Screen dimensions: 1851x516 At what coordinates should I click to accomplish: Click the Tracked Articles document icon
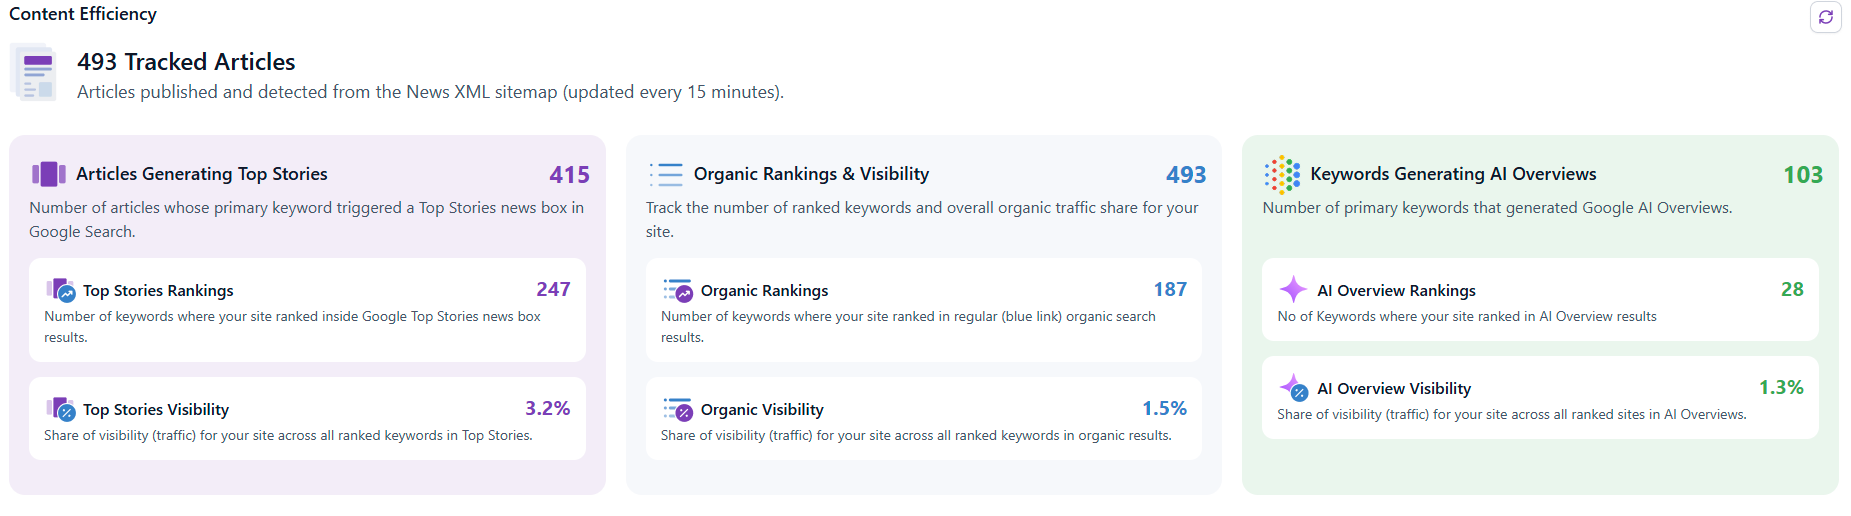coord(34,73)
